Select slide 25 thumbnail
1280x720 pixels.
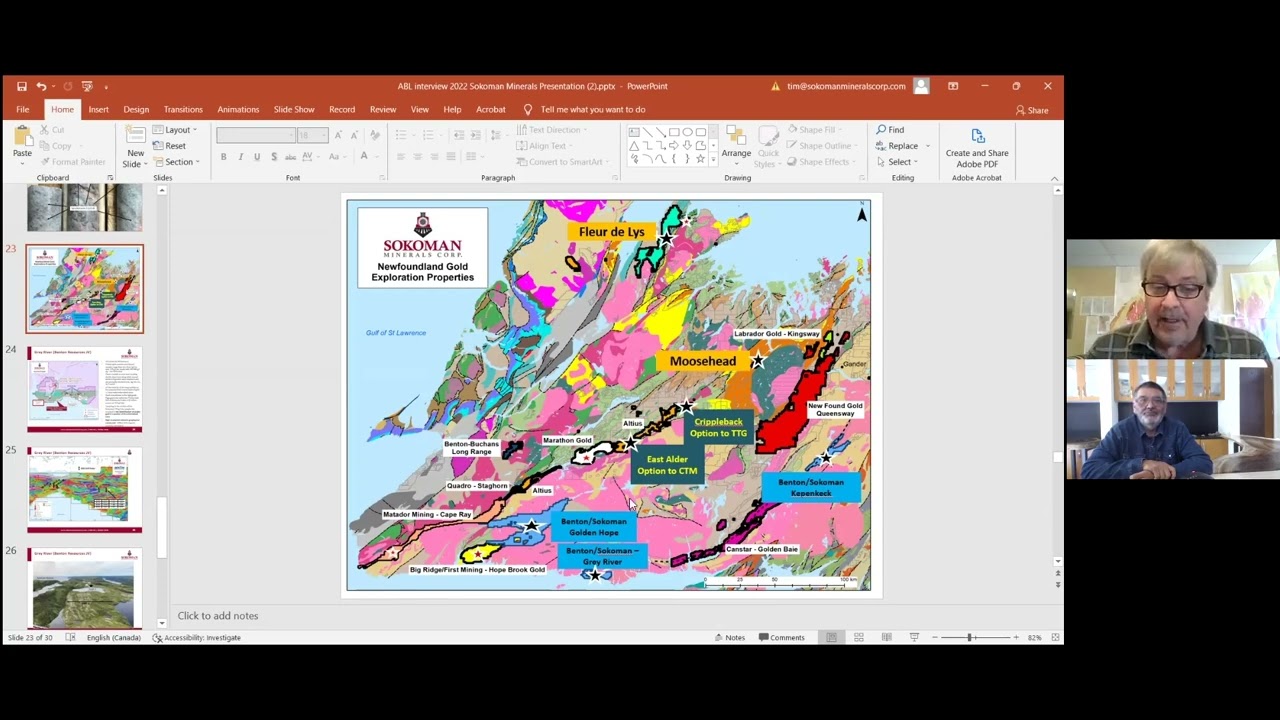point(85,490)
